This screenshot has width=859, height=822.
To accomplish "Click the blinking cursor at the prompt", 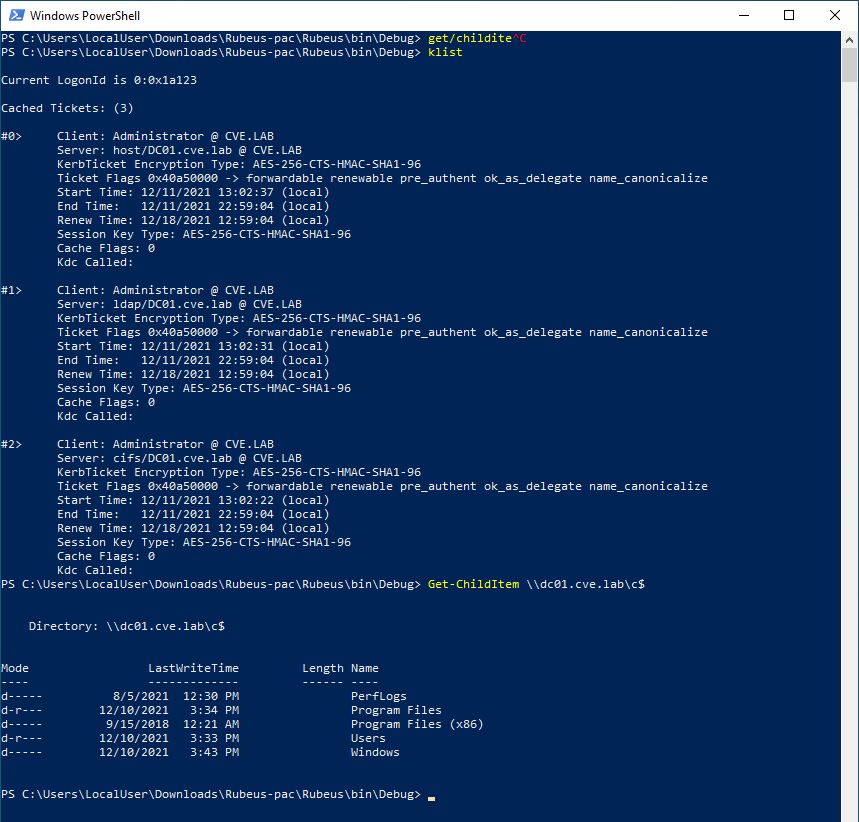I will [x=432, y=797].
